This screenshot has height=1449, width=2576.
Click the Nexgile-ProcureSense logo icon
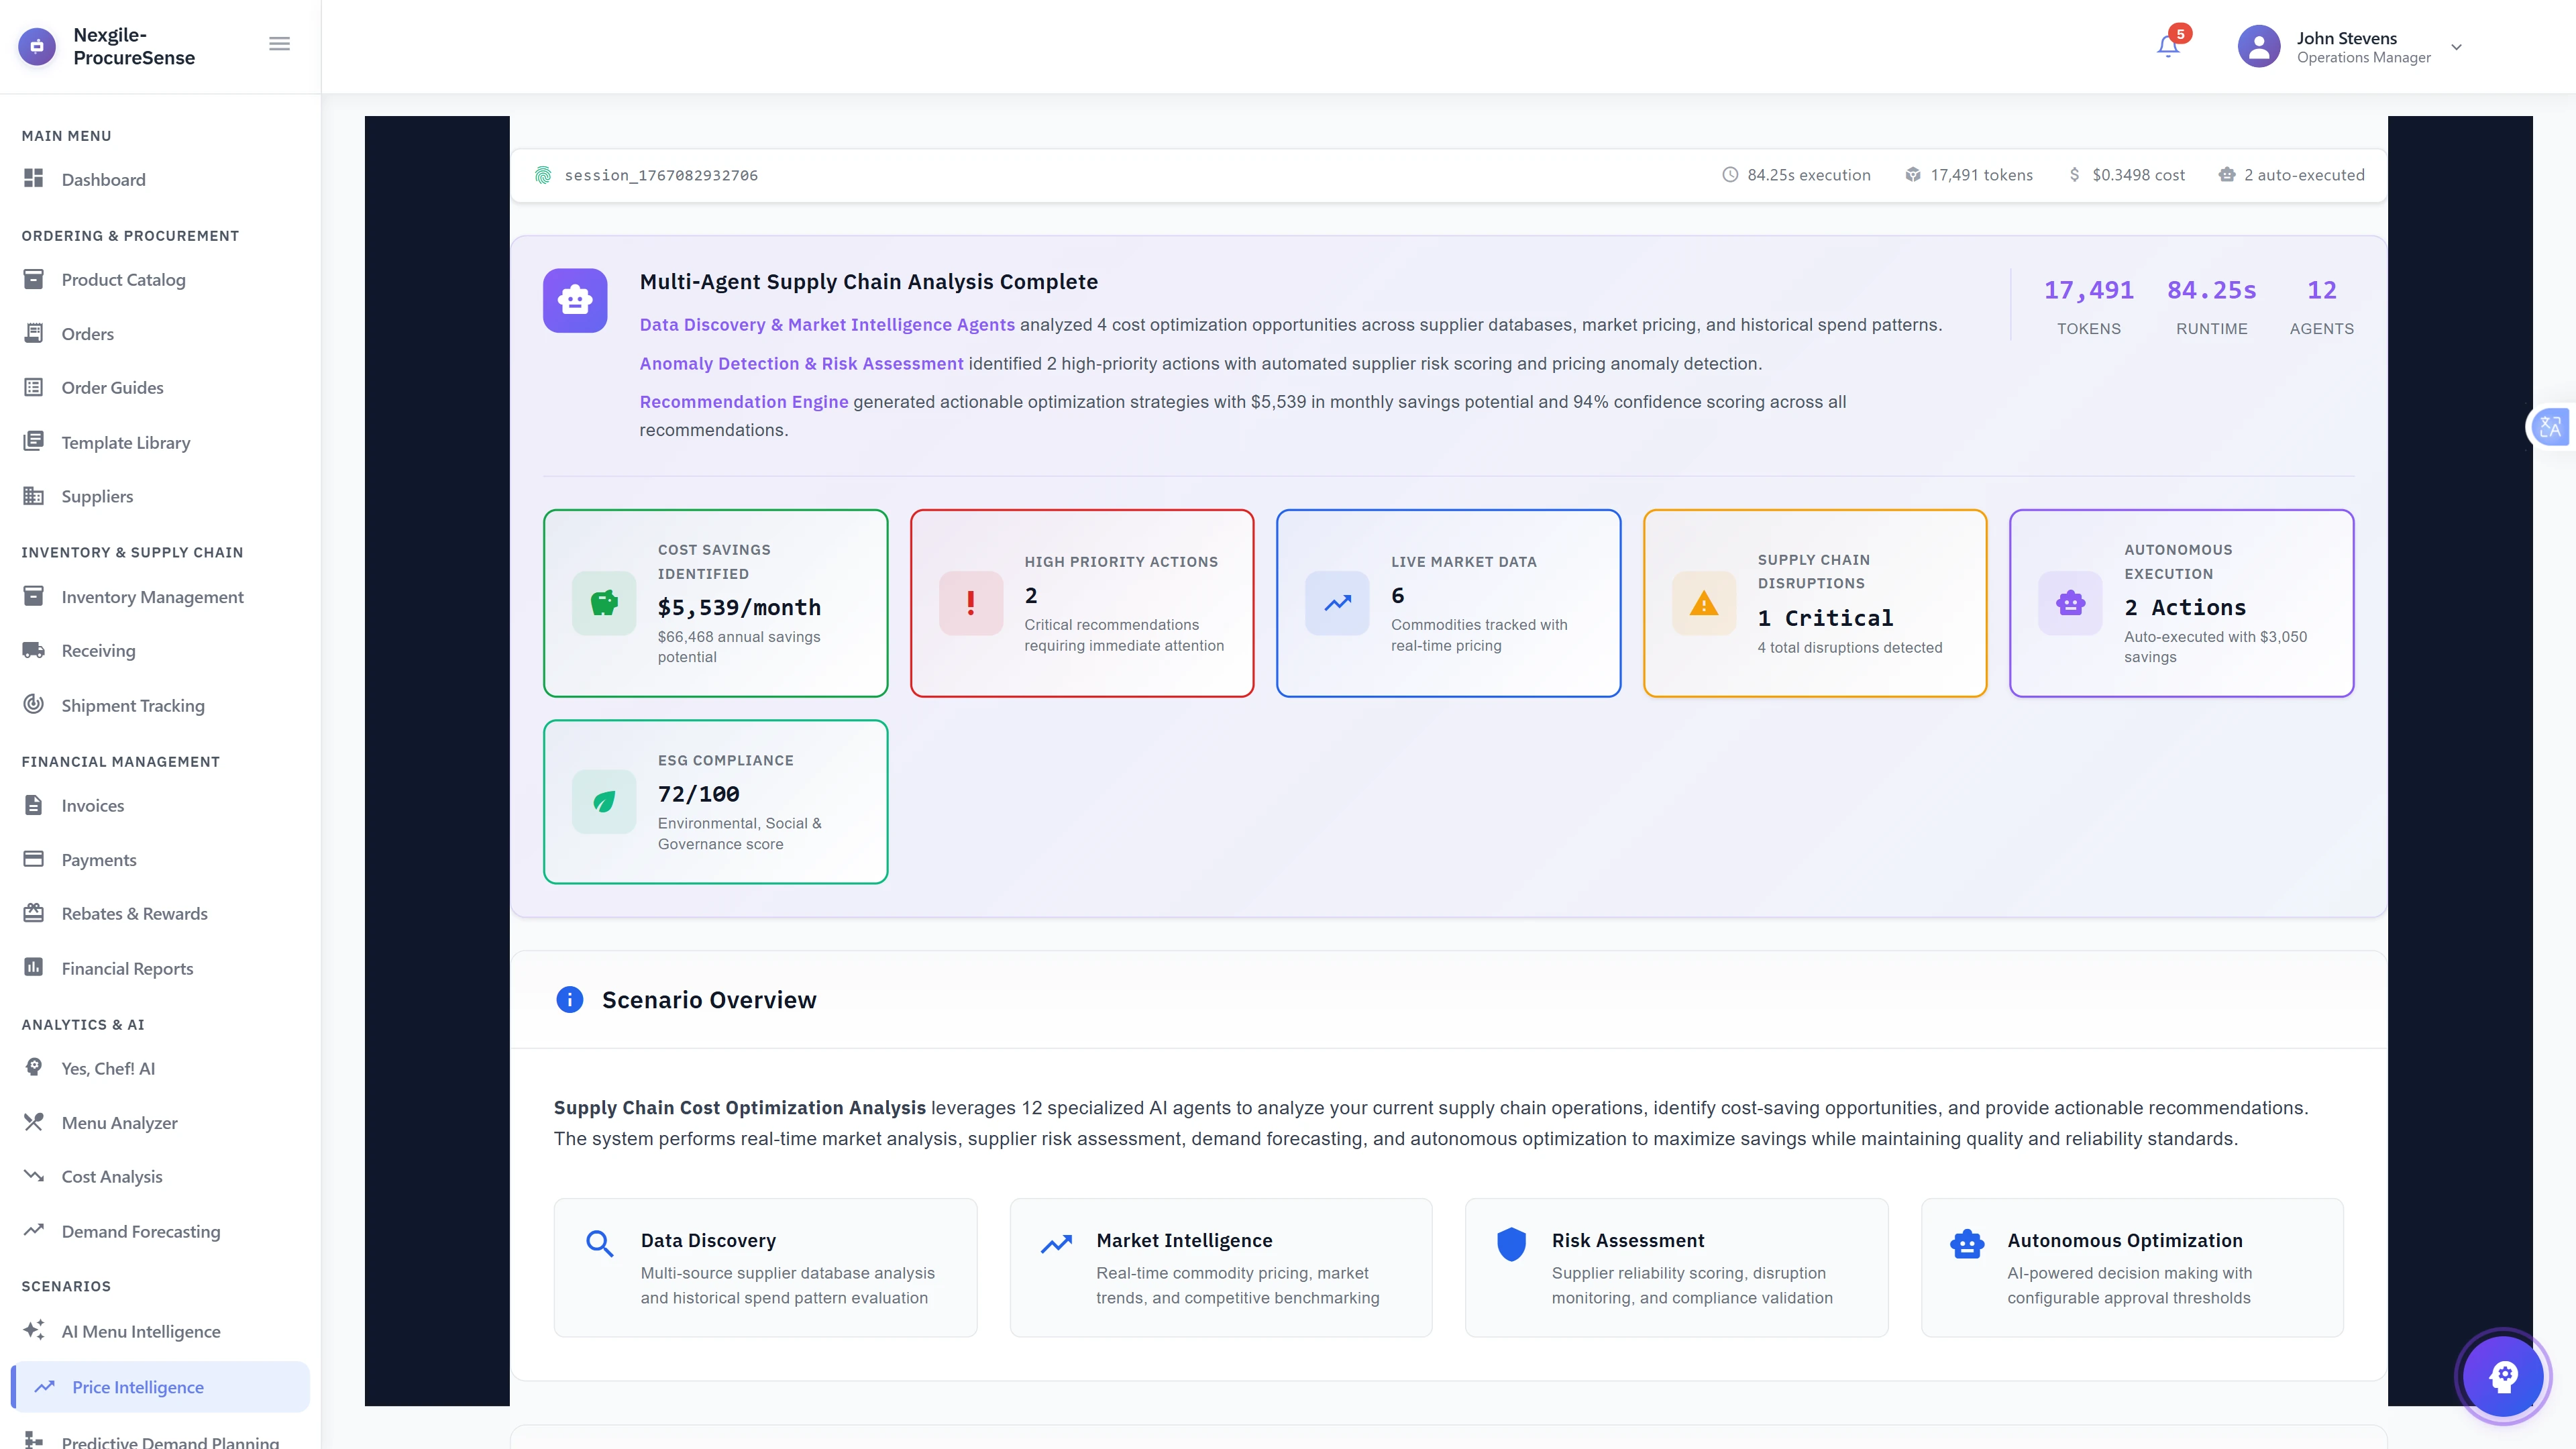[x=37, y=45]
